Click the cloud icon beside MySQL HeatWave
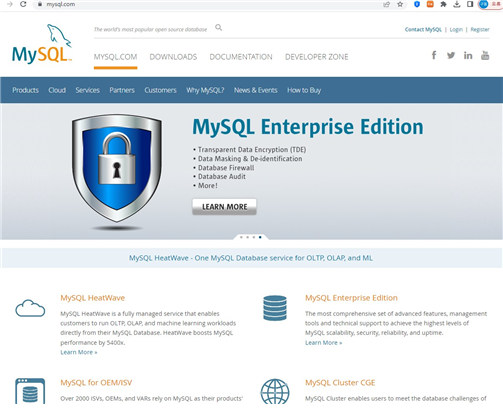This screenshot has height=408, width=503. tap(30, 308)
